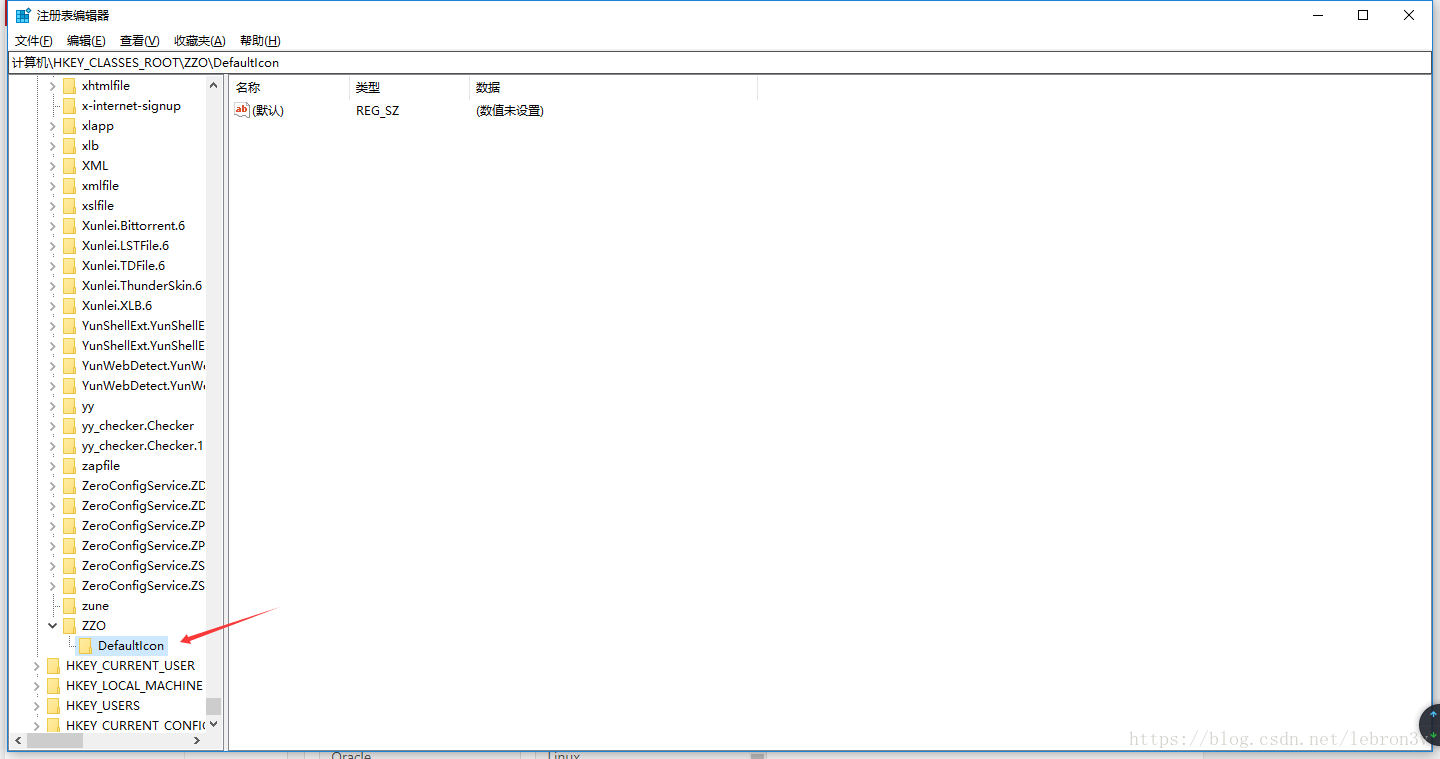The image size is (1440, 759).
Task: Open the 查看 menu
Action: (139, 40)
